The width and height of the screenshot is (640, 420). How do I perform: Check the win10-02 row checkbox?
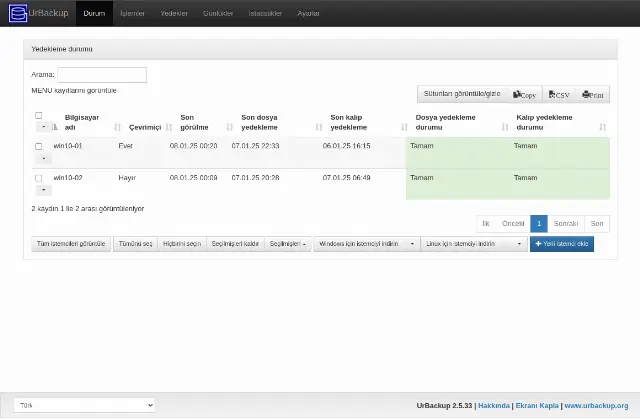(x=39, y=178)
